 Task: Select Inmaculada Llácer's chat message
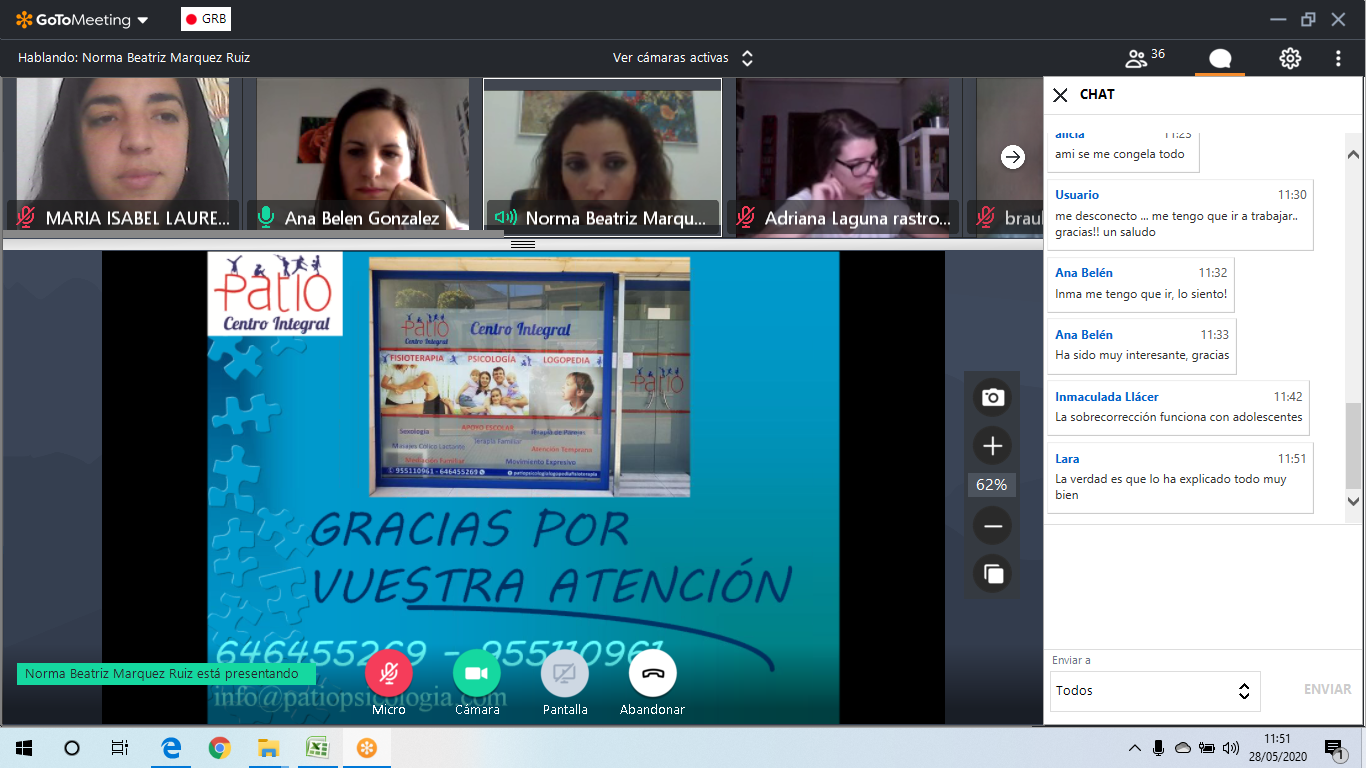tap(1178, 407)
